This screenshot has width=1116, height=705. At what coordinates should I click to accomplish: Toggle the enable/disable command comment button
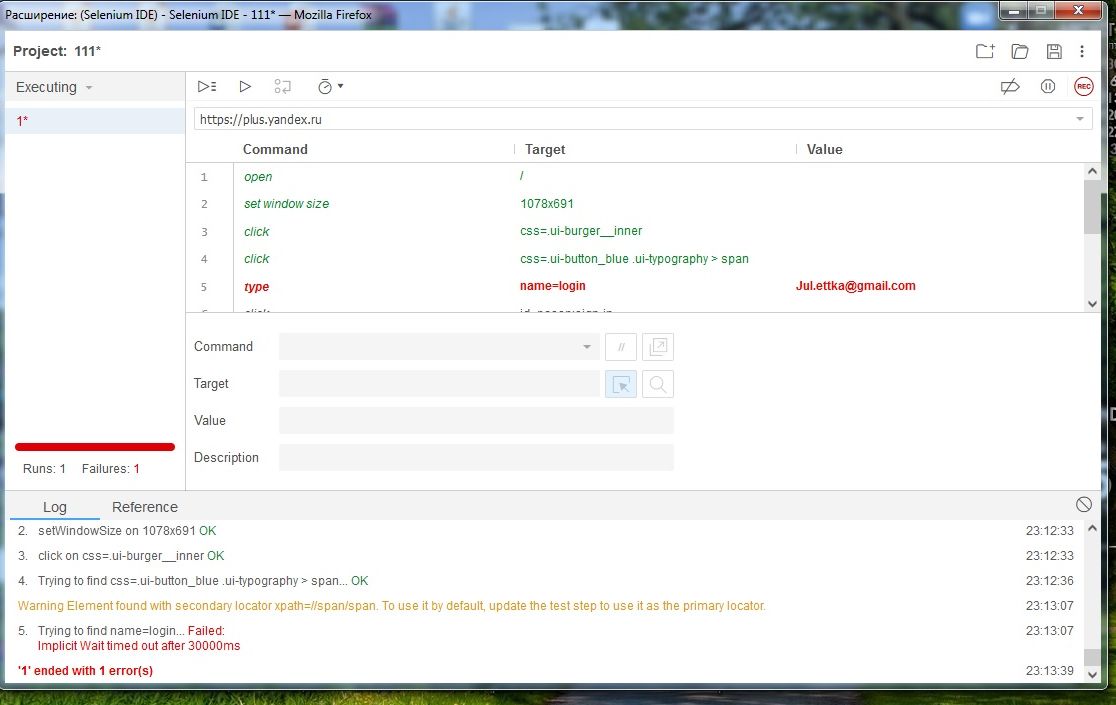pos(621,346)
